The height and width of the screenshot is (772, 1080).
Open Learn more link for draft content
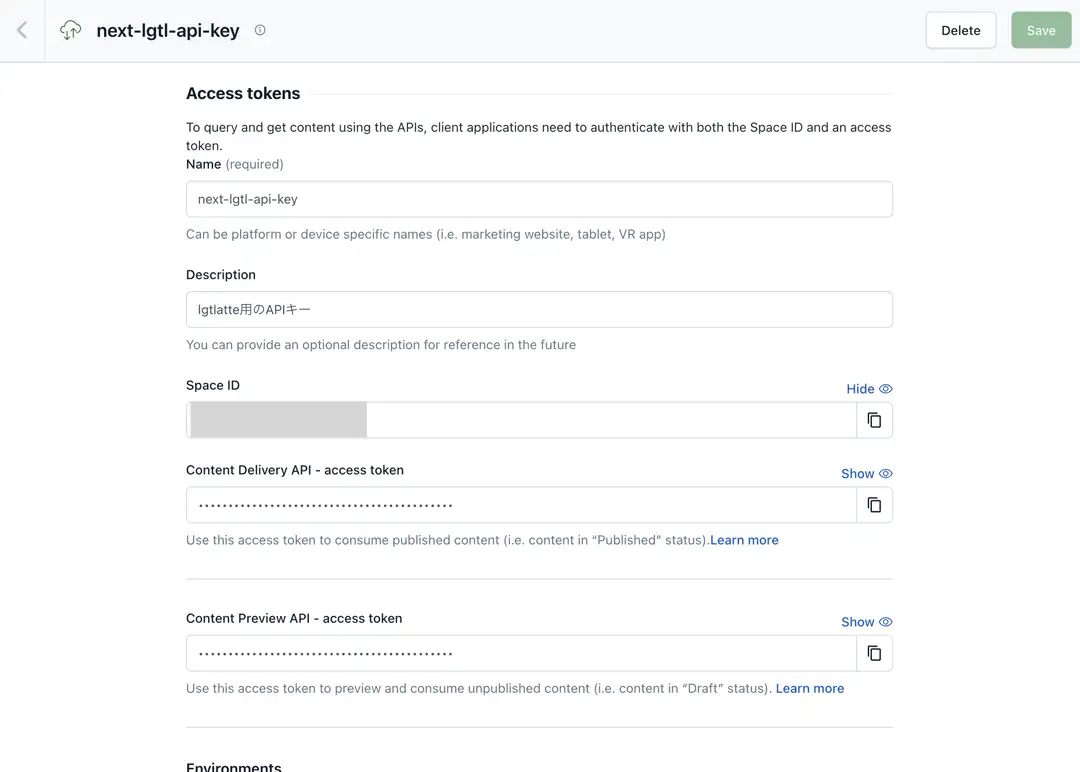click(809, 688)
